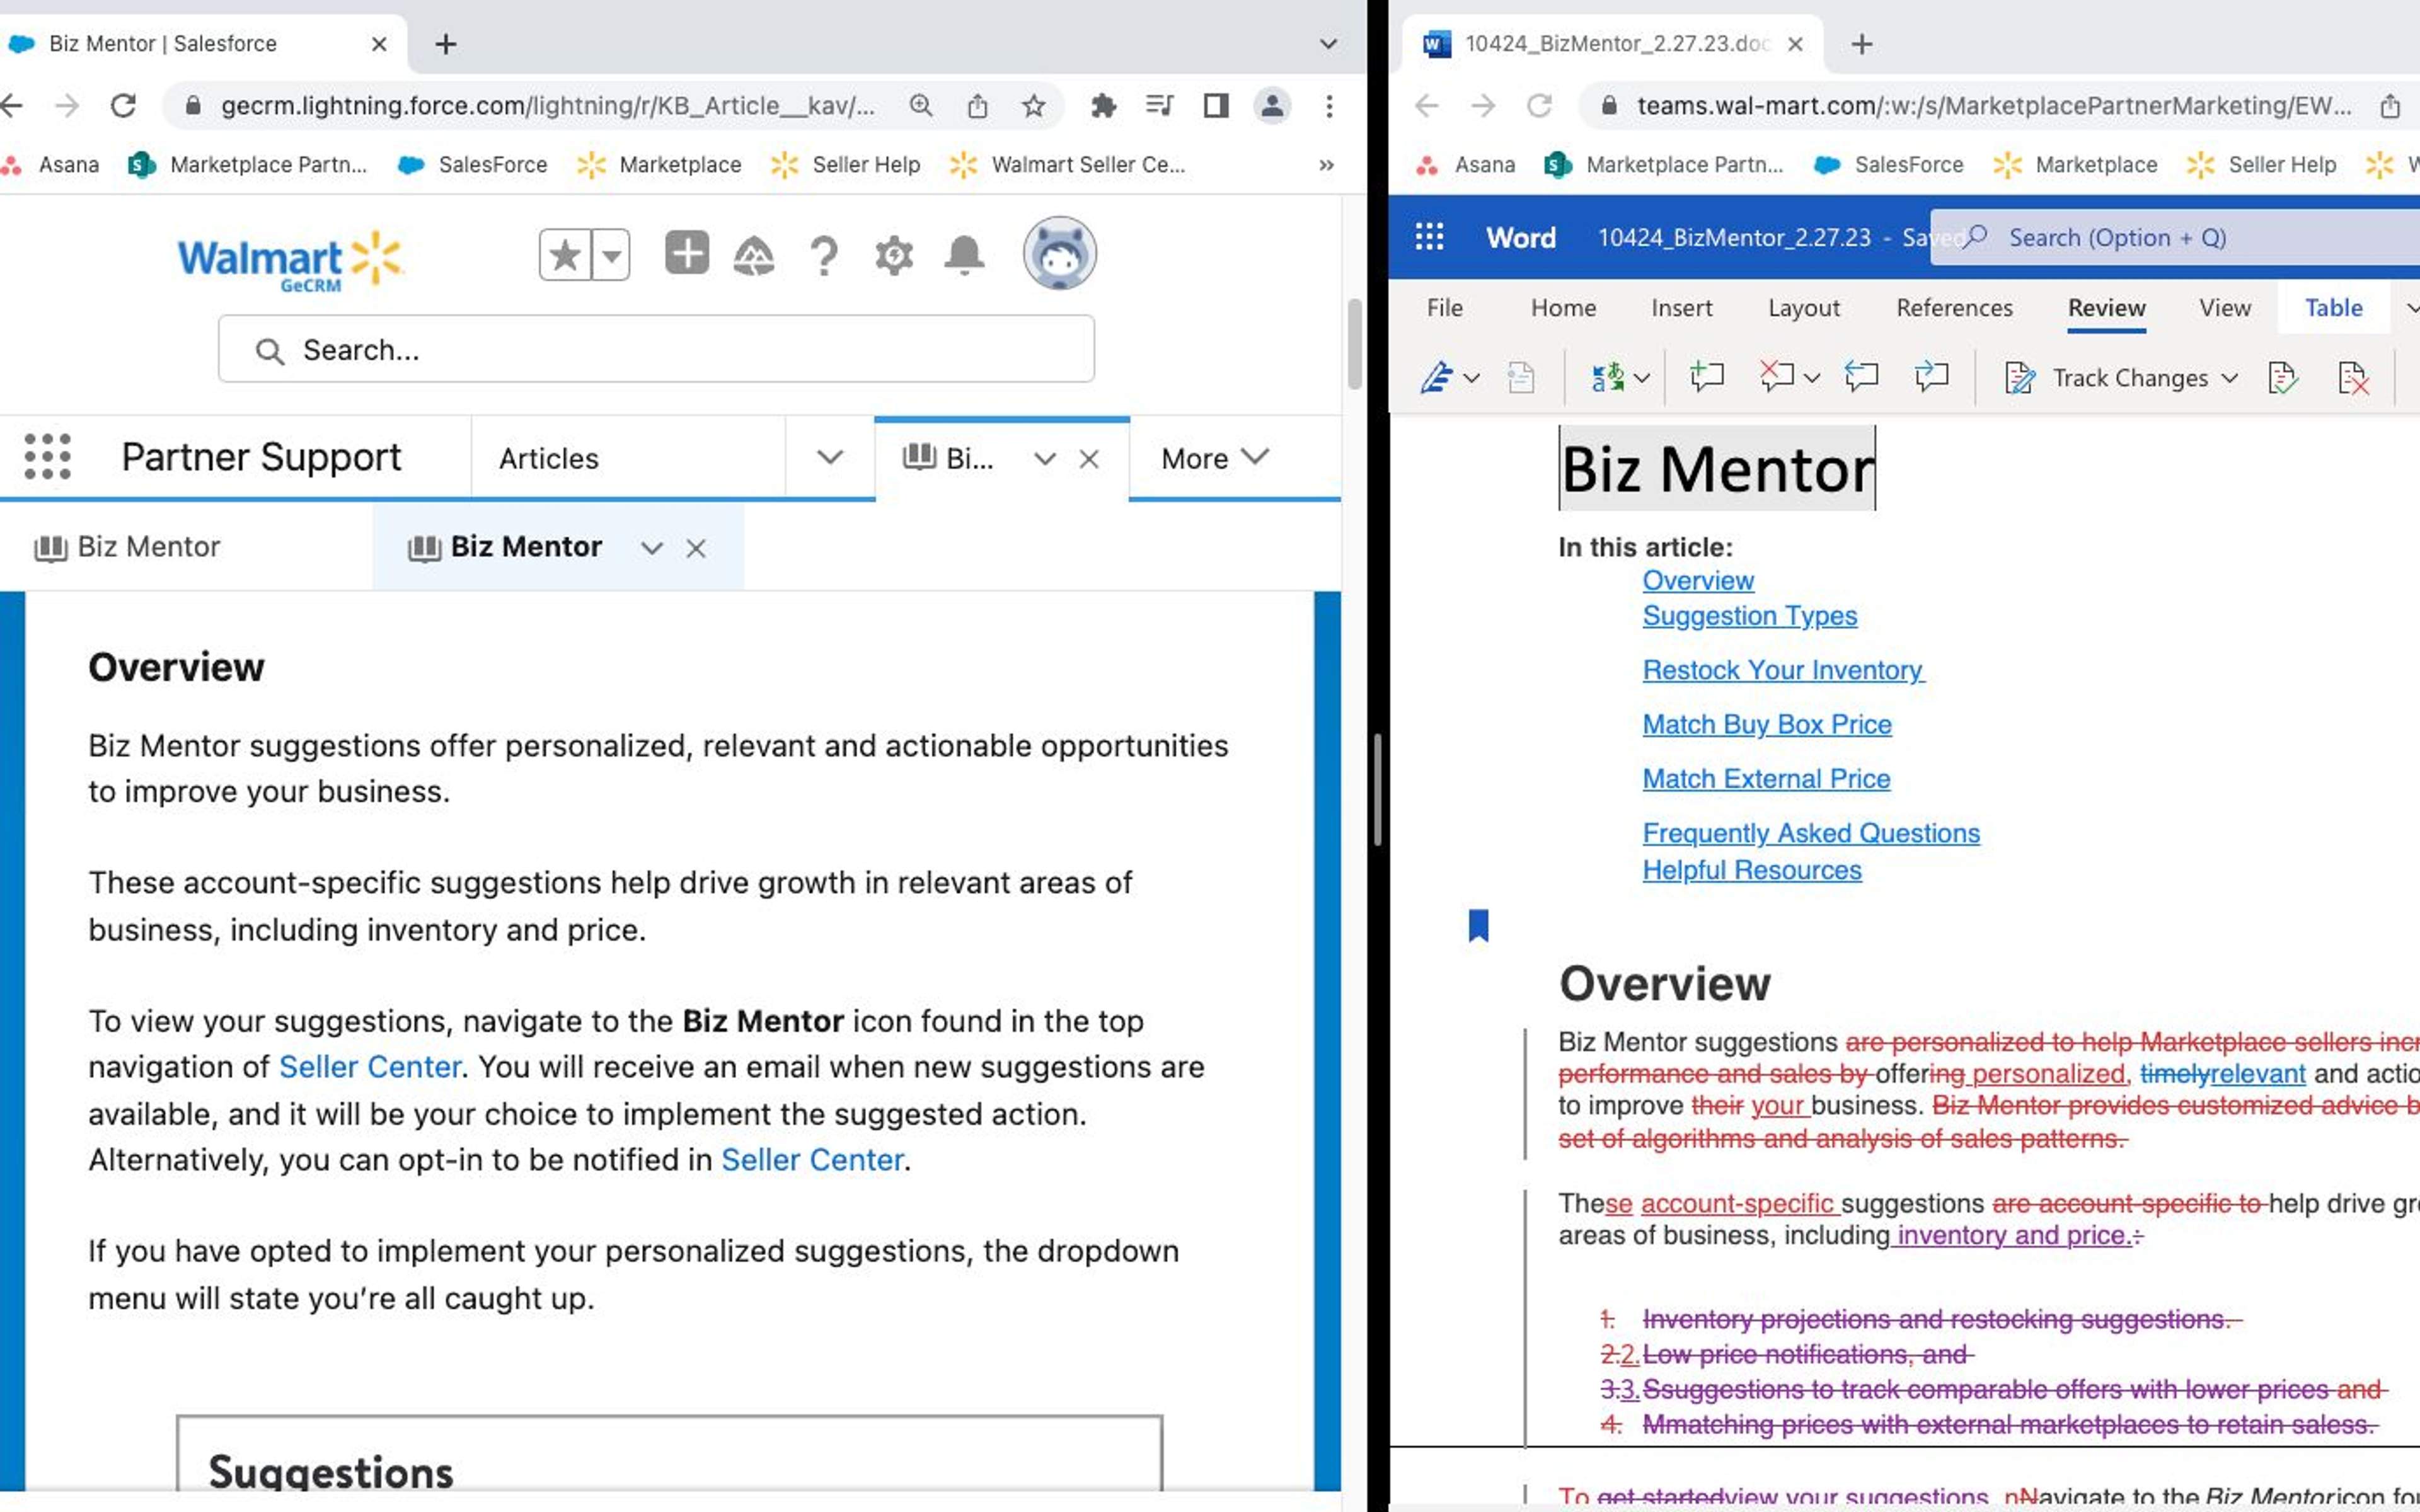The height and width of the screenshot is (1512, 2420).
Task: Click the Restock Your Inventory link
Action: point(1783,670)
